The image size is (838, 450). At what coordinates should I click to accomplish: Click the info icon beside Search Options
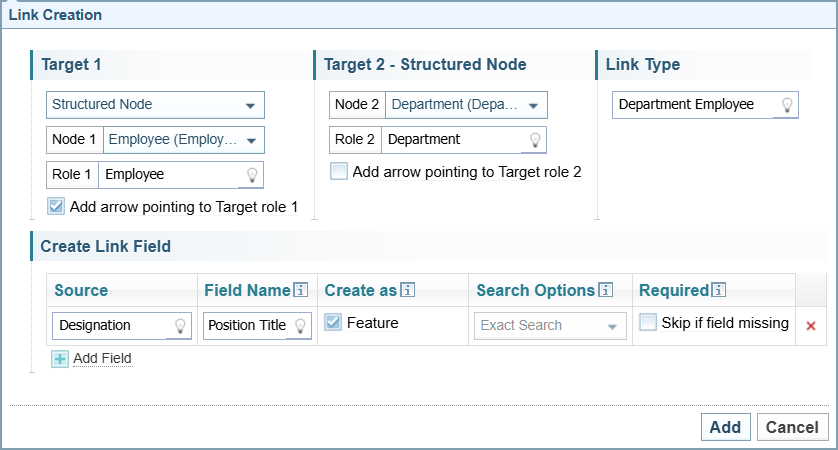(606, 291)
